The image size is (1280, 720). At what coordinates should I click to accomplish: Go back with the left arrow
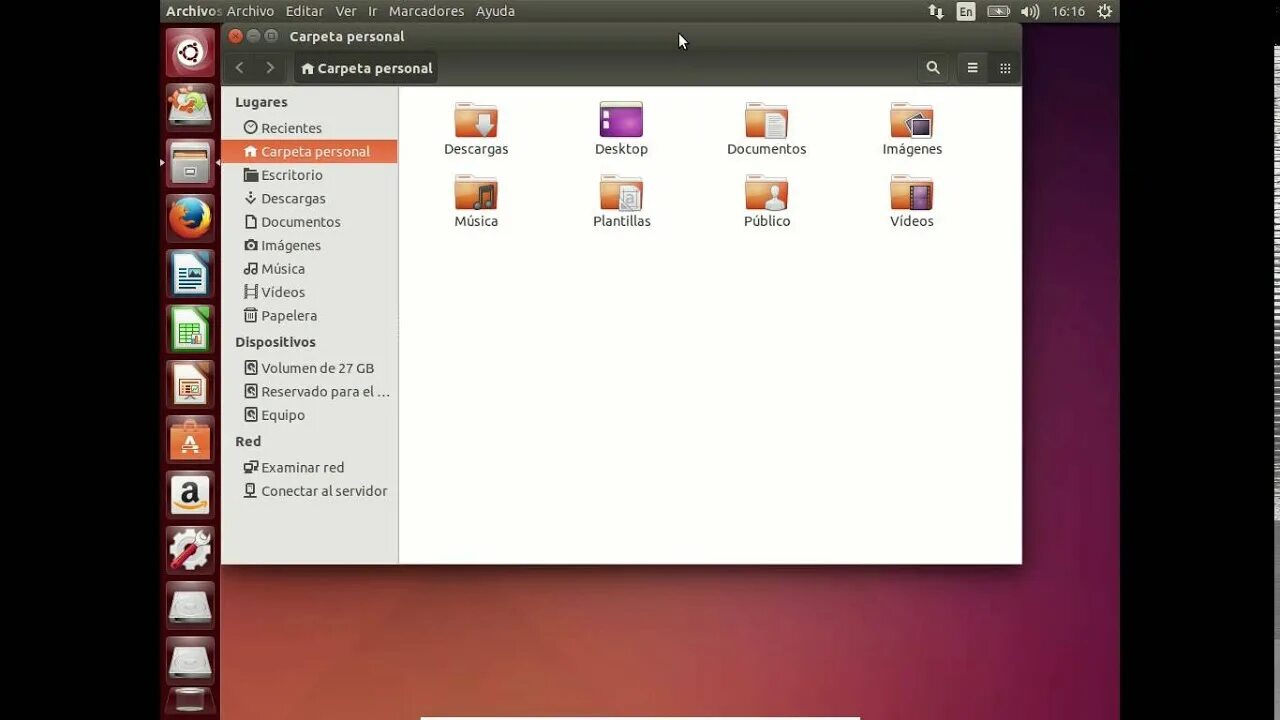pyautogui.click(x=239, y=68)
